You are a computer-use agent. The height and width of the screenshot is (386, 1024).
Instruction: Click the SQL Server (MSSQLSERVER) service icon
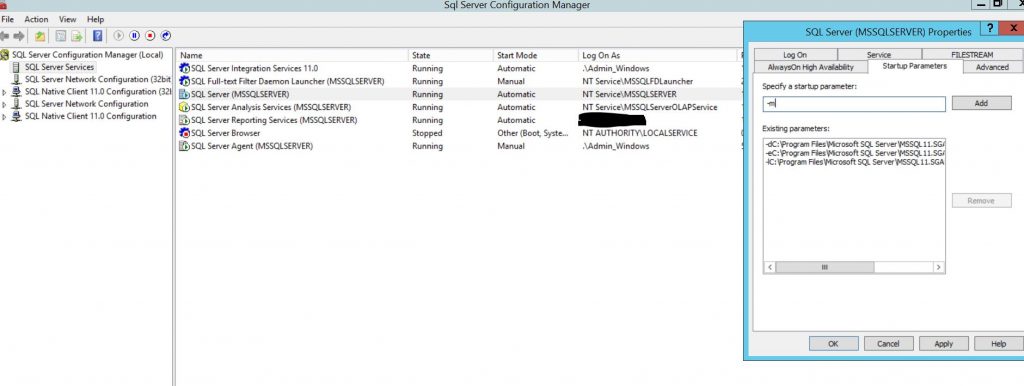184,95
